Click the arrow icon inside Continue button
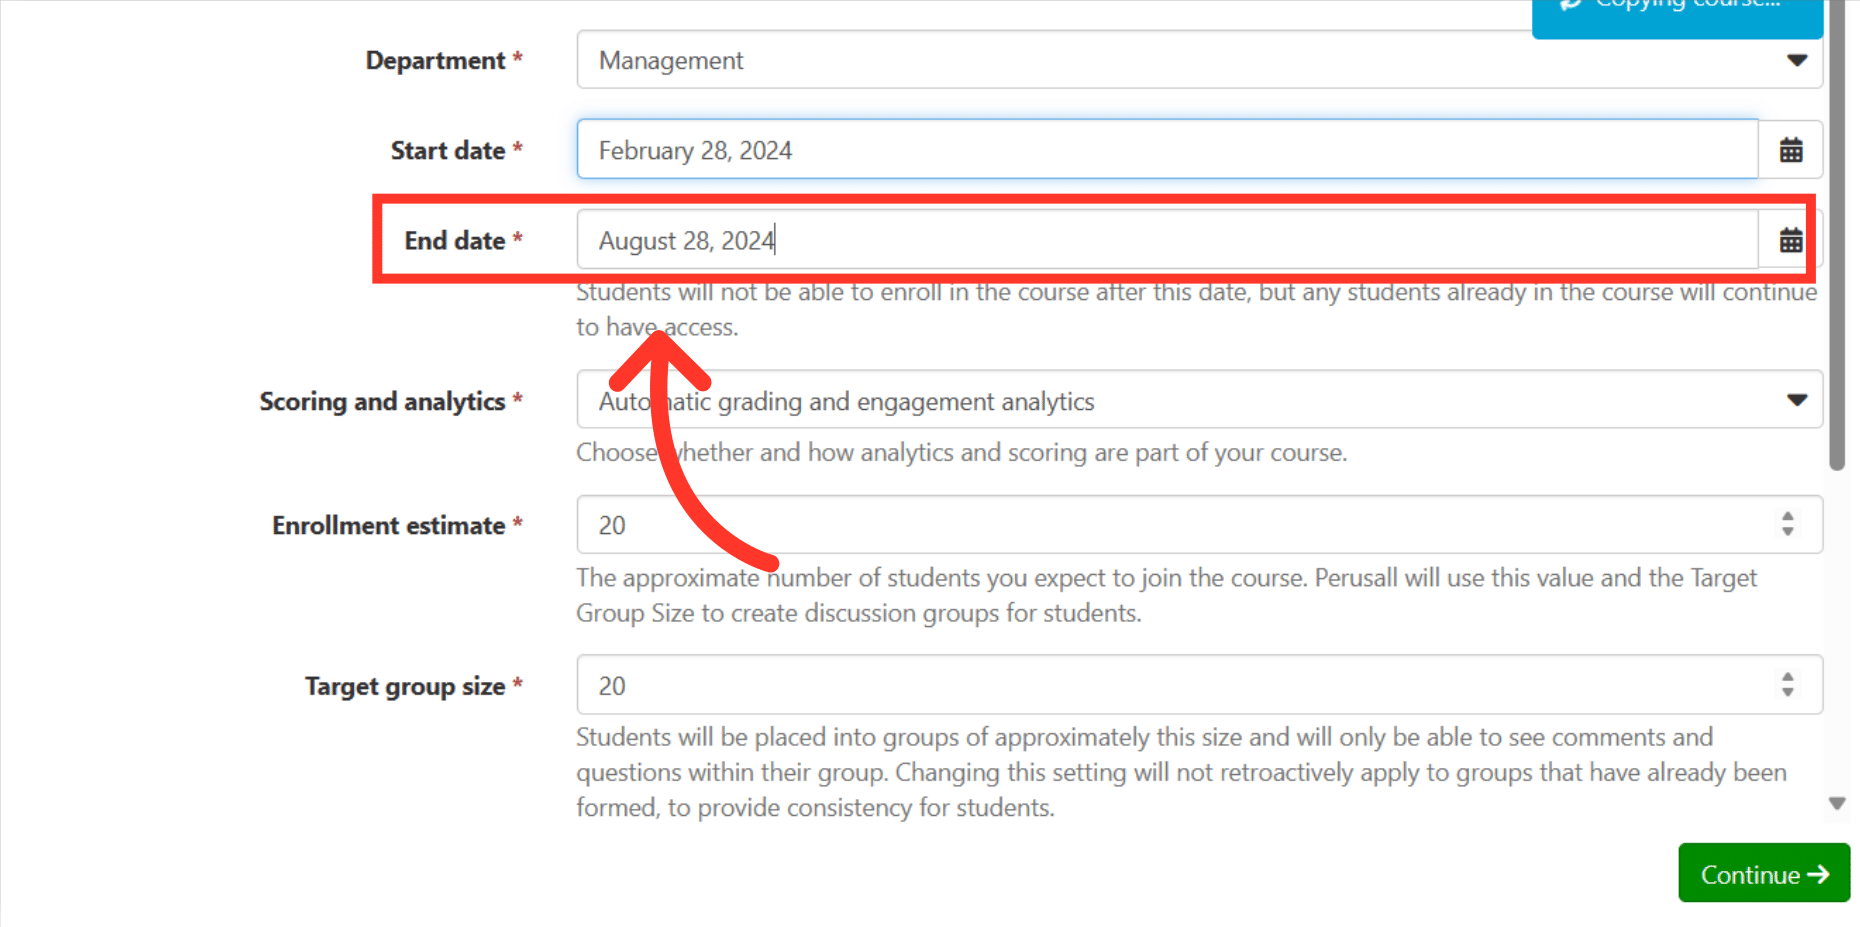Image resolution: width=1860 pixels, height=927 pixels. (1820, 873)
